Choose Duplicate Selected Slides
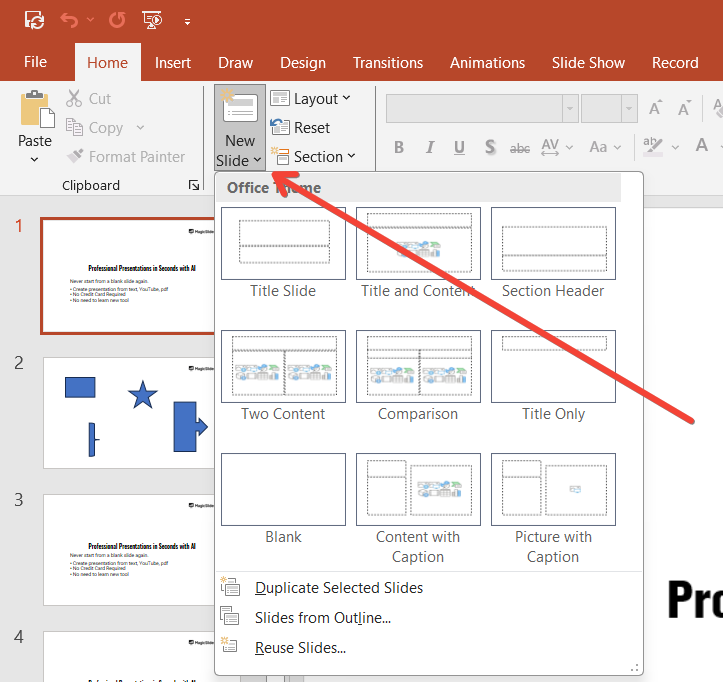 pyautogui.click(x=338, y=588)
